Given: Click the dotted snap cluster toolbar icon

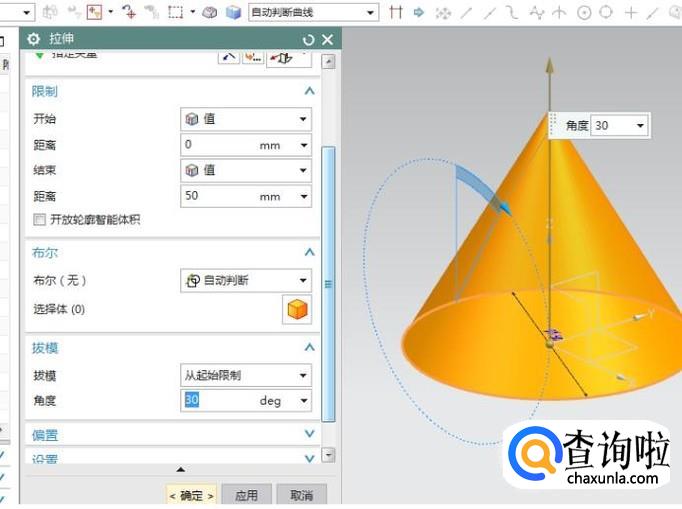Looking at the screenshot, I should click(x=443, y=13).
